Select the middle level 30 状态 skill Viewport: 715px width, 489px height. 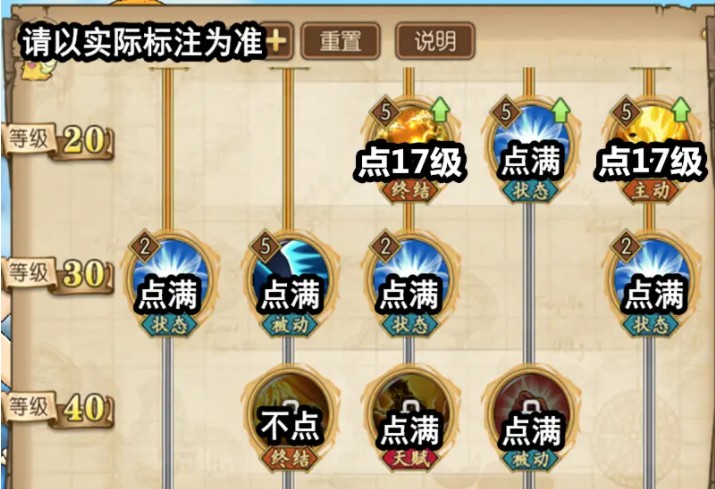409,283
